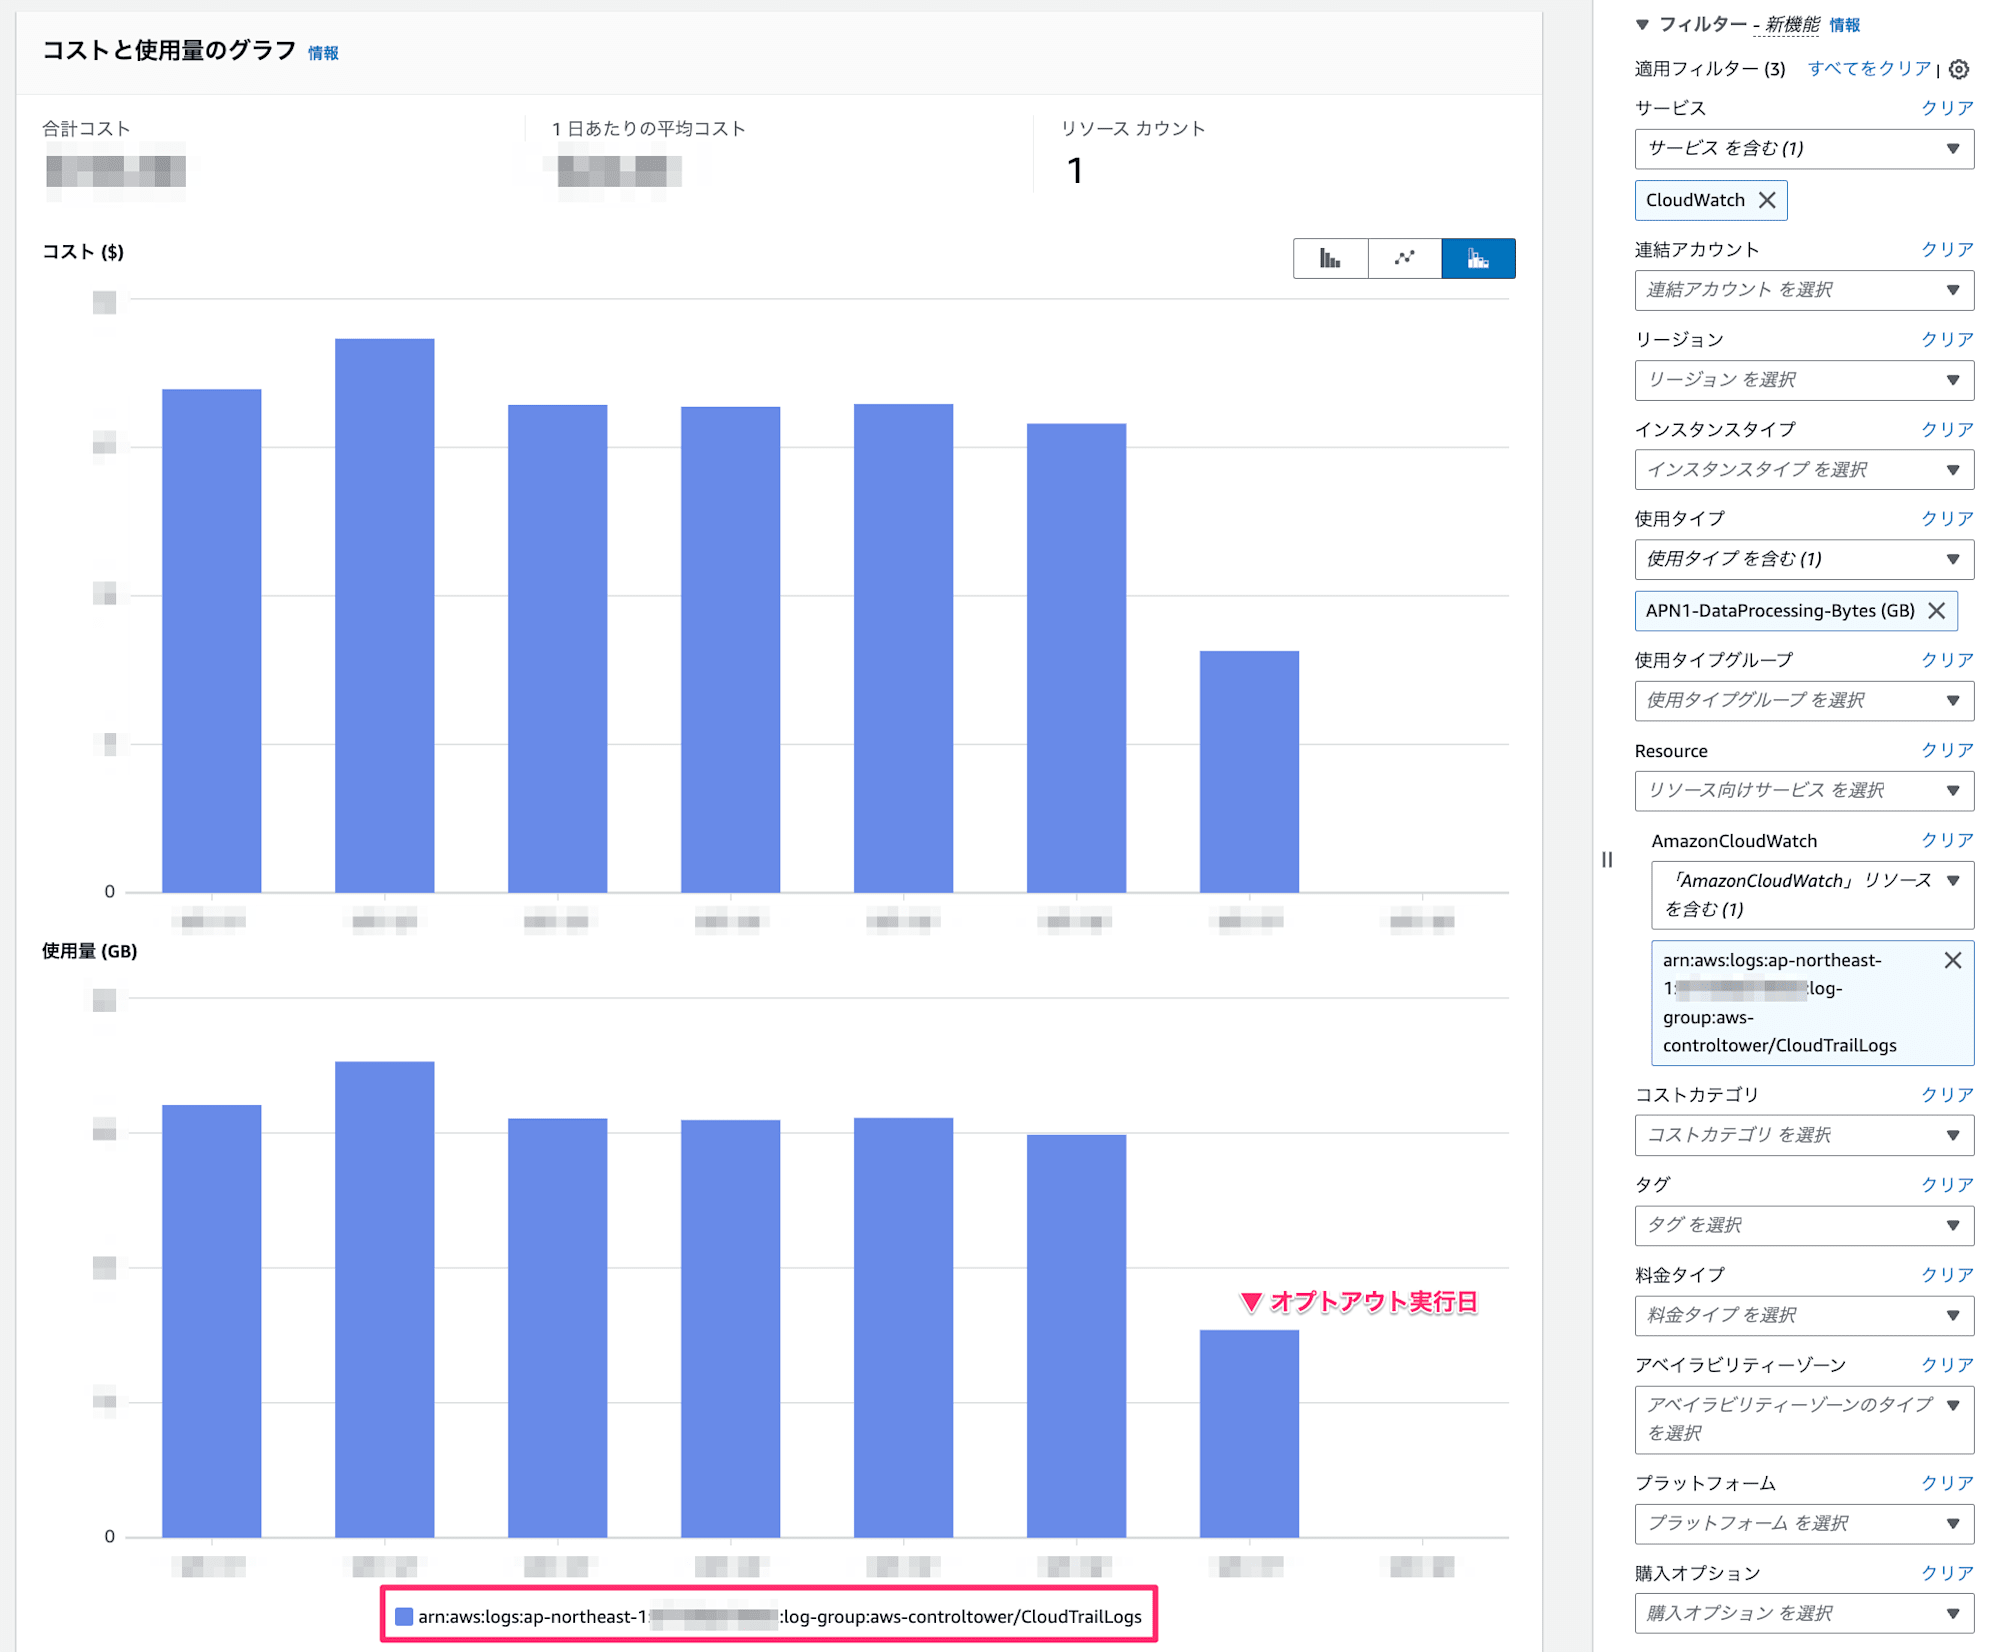
Task: Clear the Resource filter
Action: pos(1947,750)
